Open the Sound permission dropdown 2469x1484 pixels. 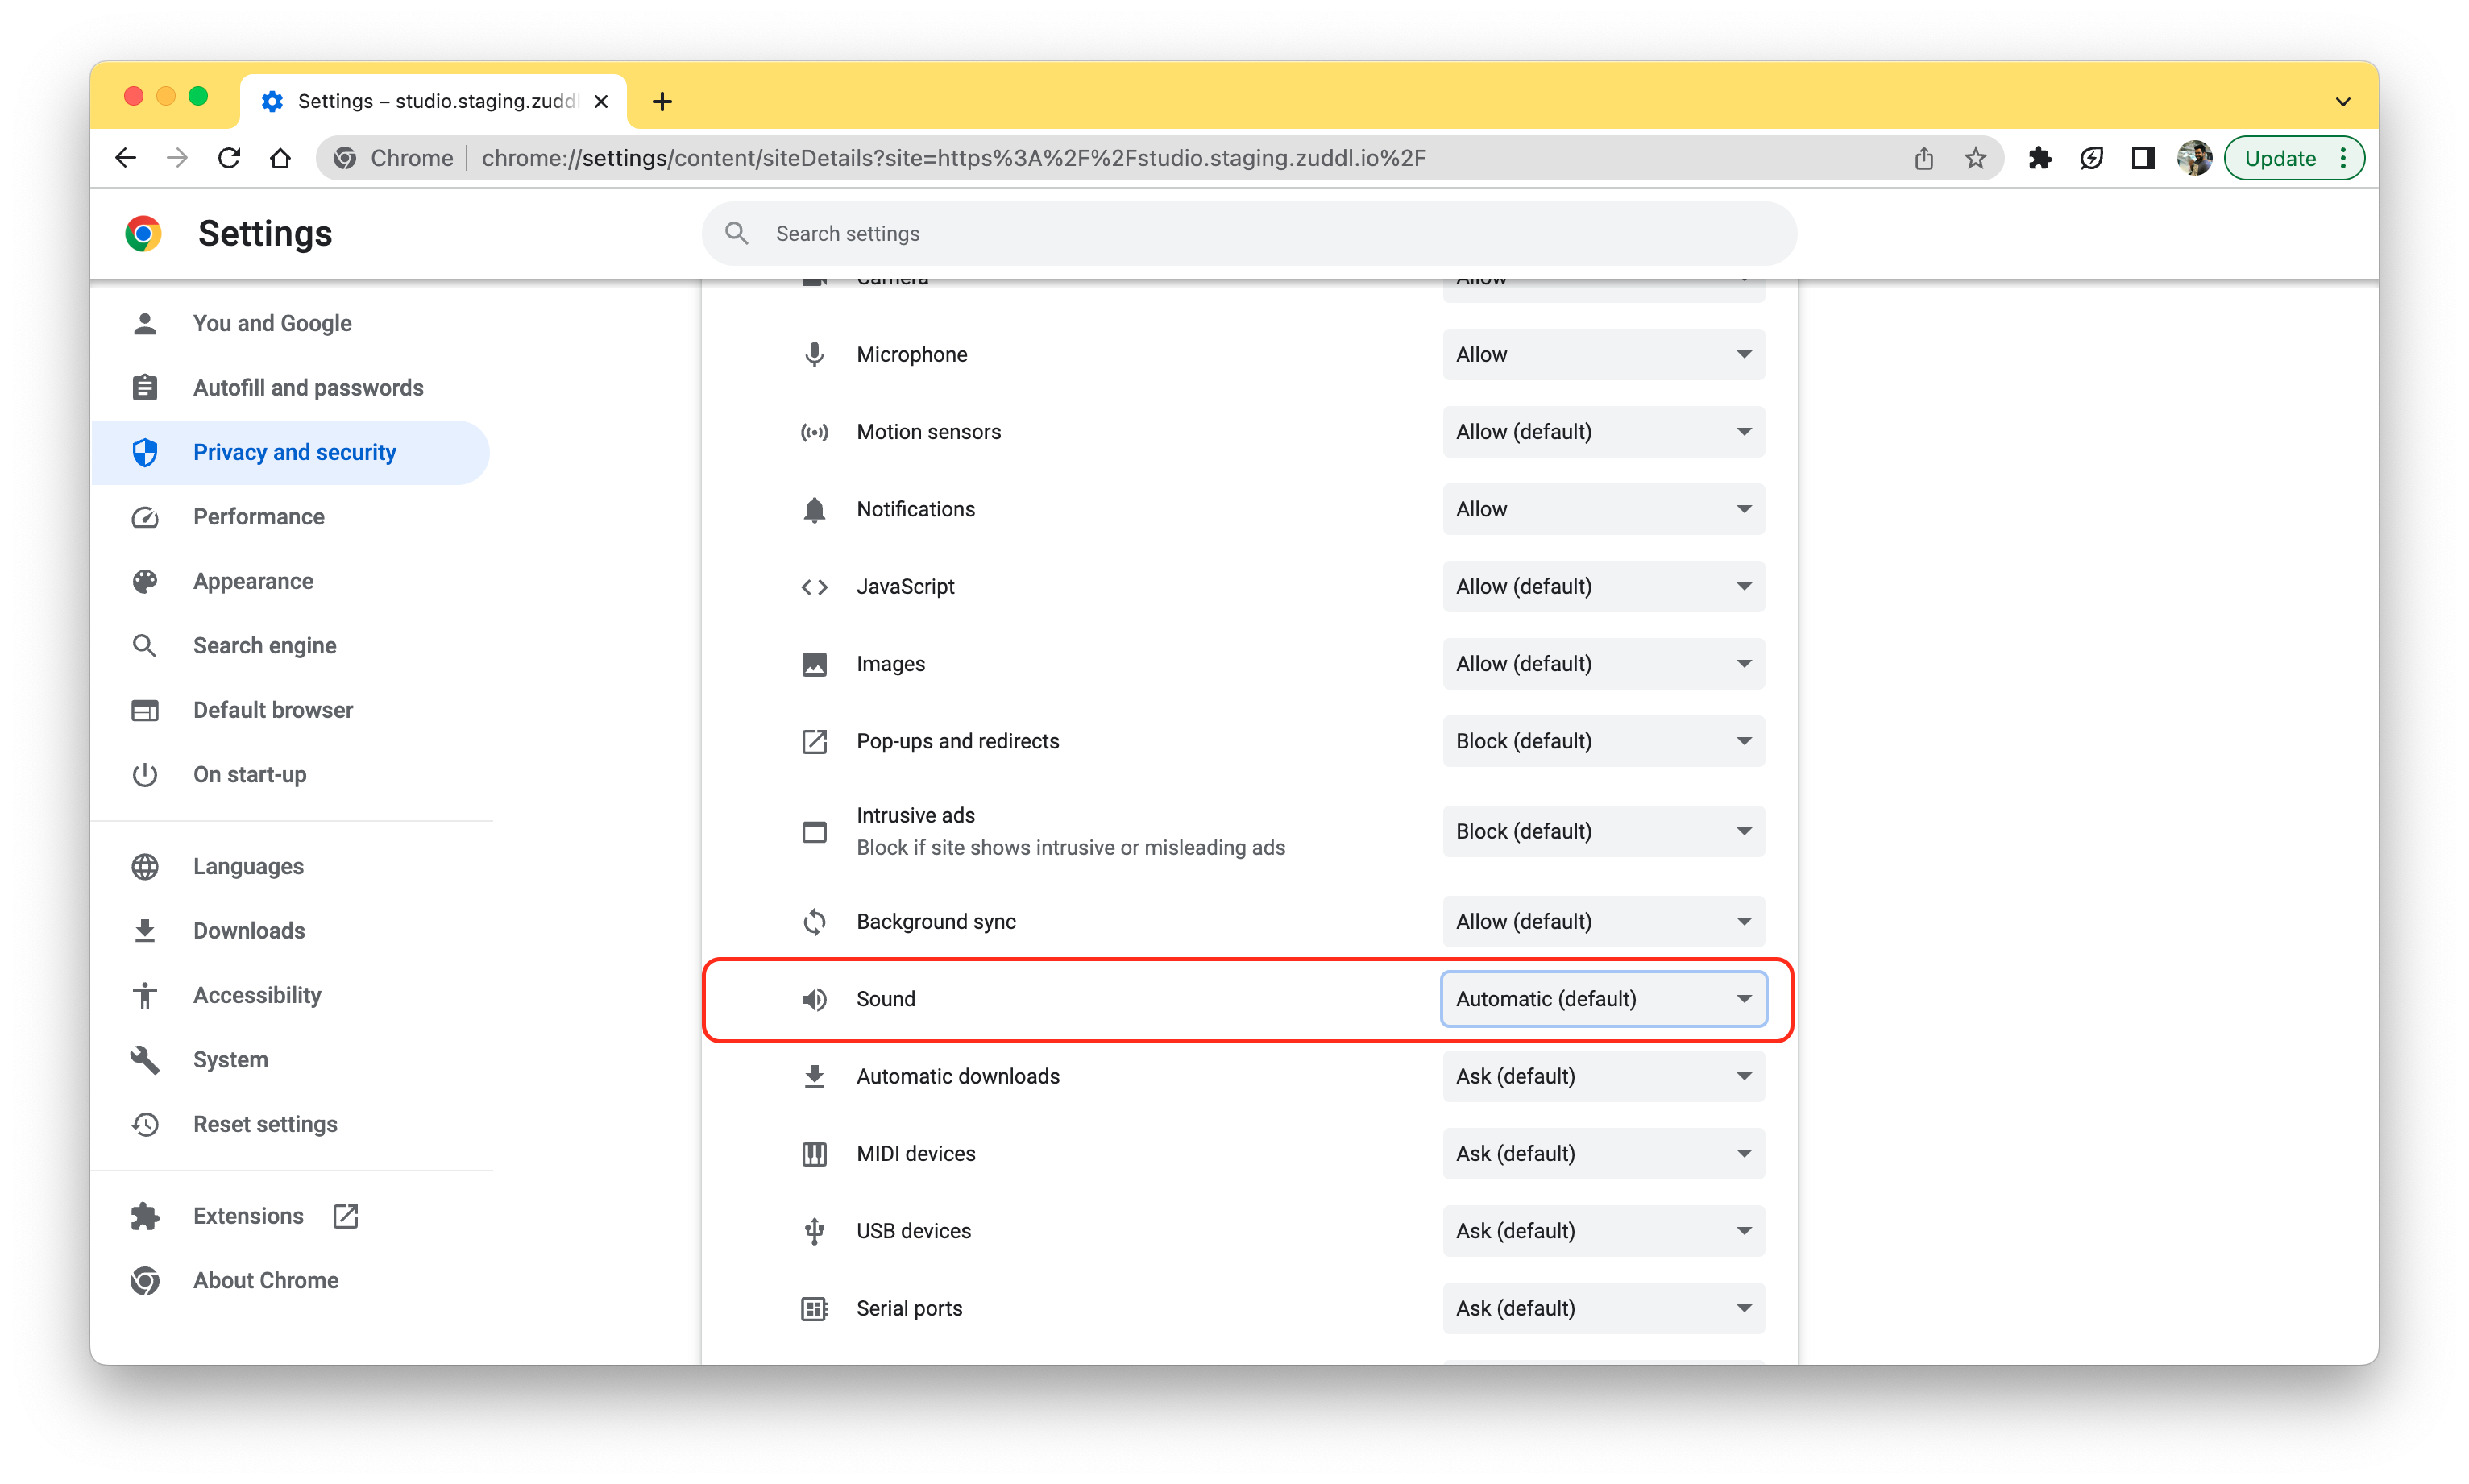1603,998
